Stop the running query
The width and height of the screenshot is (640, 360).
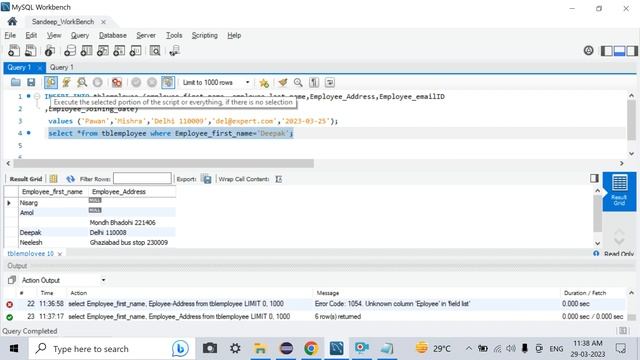pyautogui.click(x=98, y=82)
